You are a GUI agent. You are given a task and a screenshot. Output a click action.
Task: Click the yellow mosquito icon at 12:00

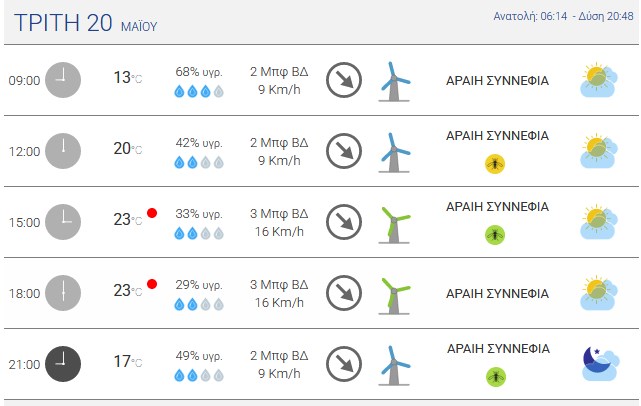(x=495, y=164)
